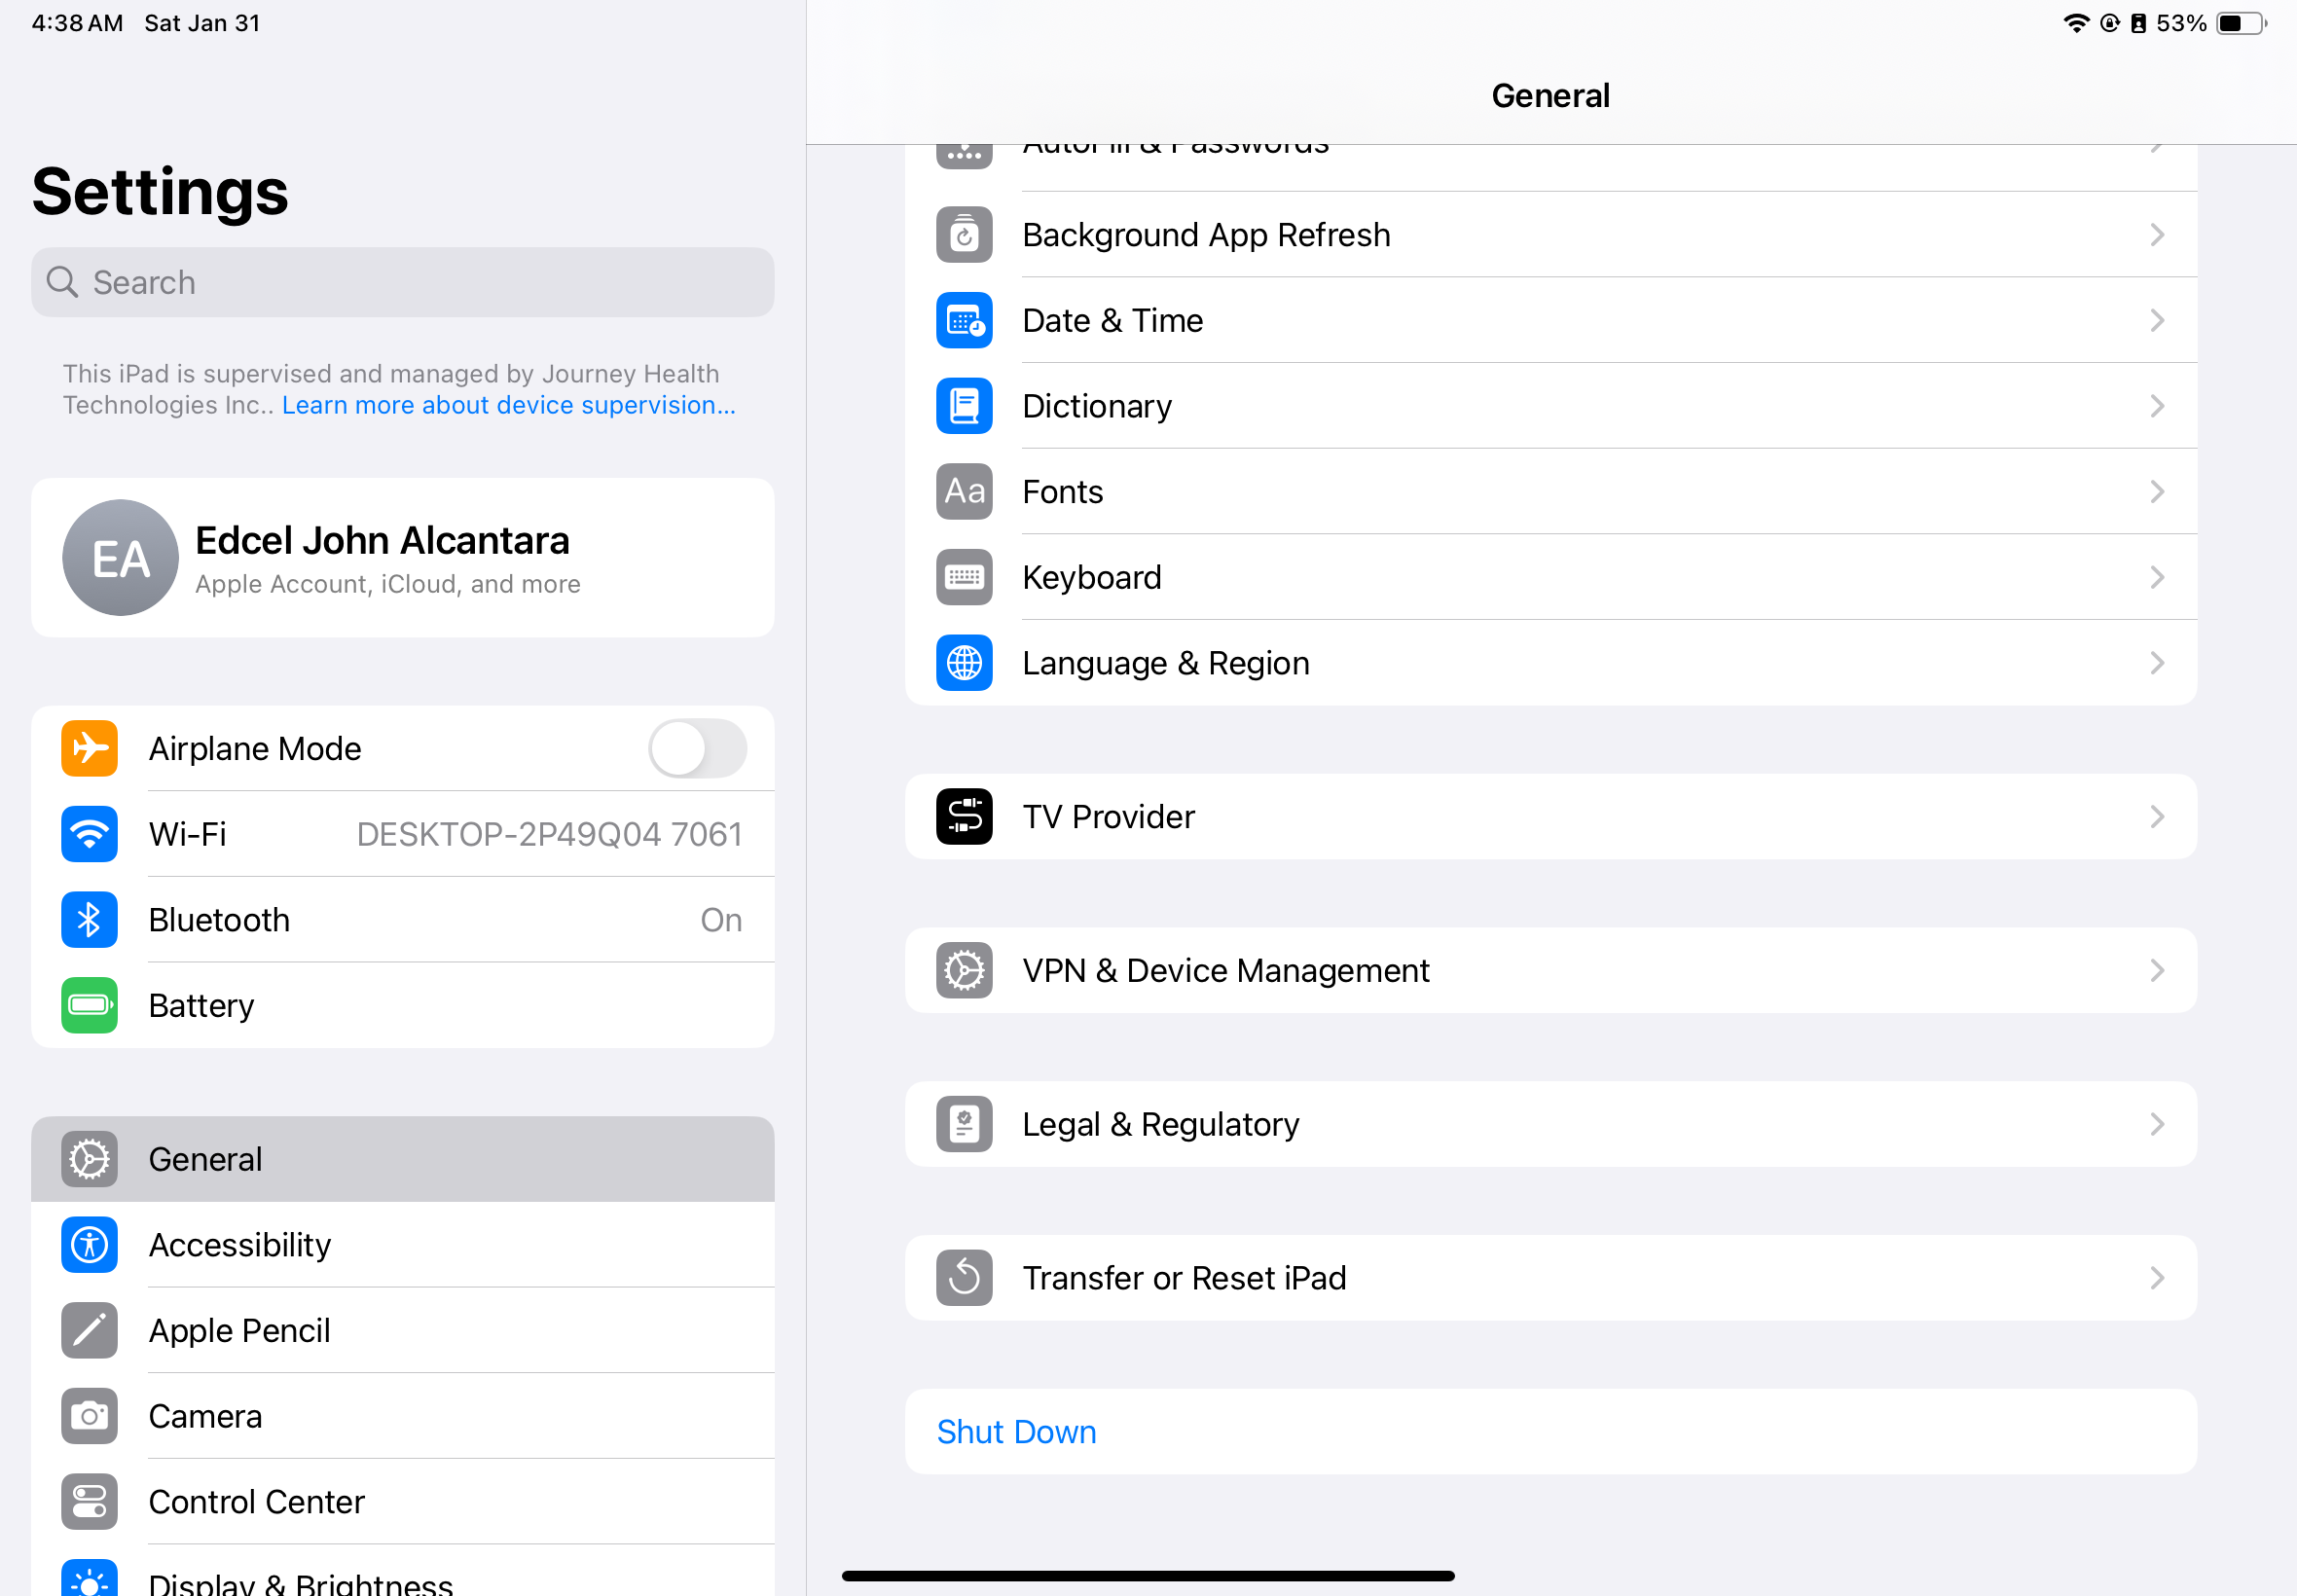Open TV Provider via its chevron
Image resolution: width=2297 pixels, height=1596 pixels.
pos(2157,817)
